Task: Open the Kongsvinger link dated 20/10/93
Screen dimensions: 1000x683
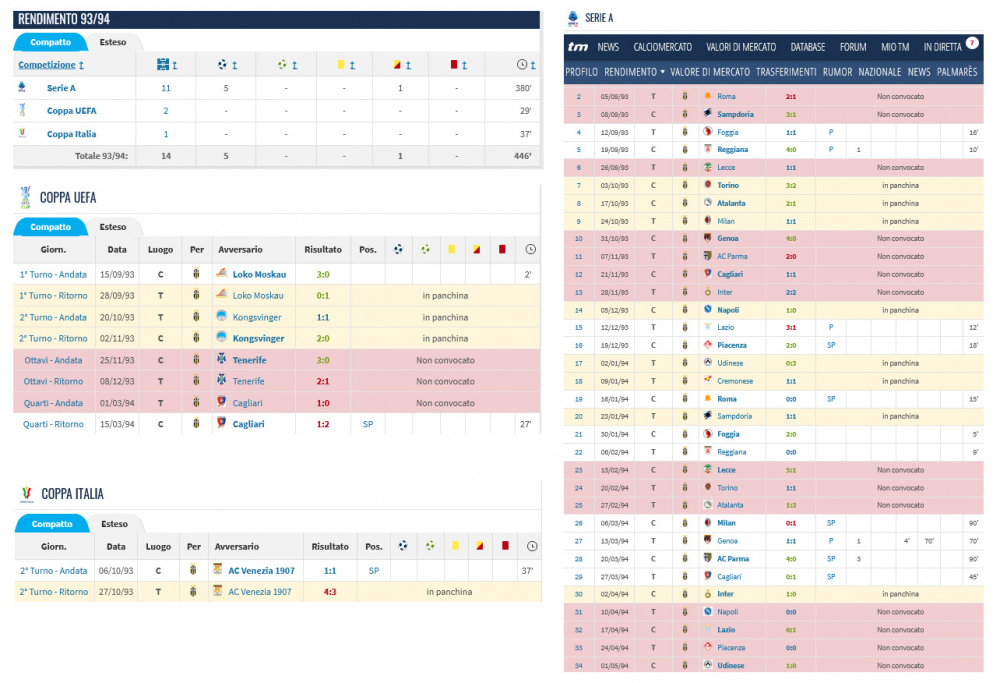Action: 256,317
